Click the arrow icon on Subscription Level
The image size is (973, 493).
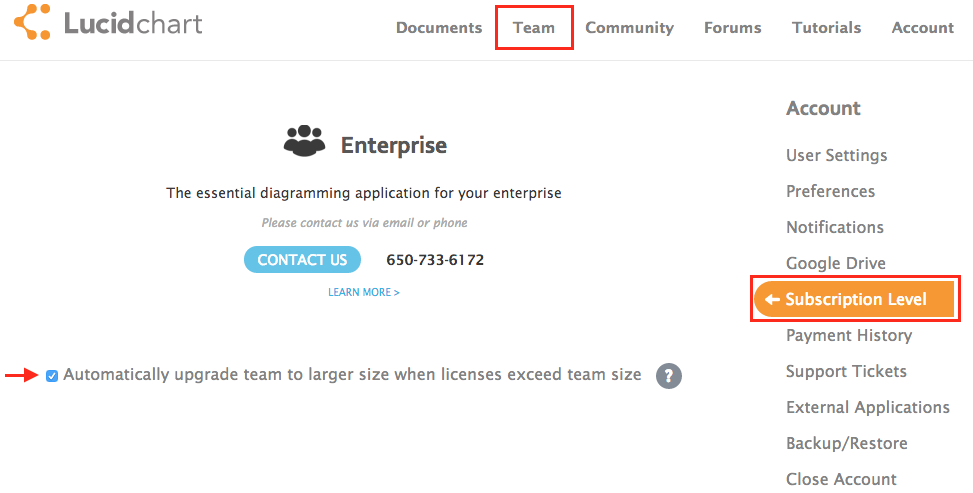pos(772,300)
